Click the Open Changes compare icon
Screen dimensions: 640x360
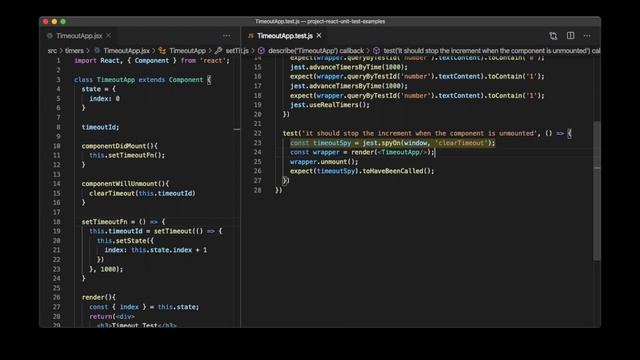[553, 36]
